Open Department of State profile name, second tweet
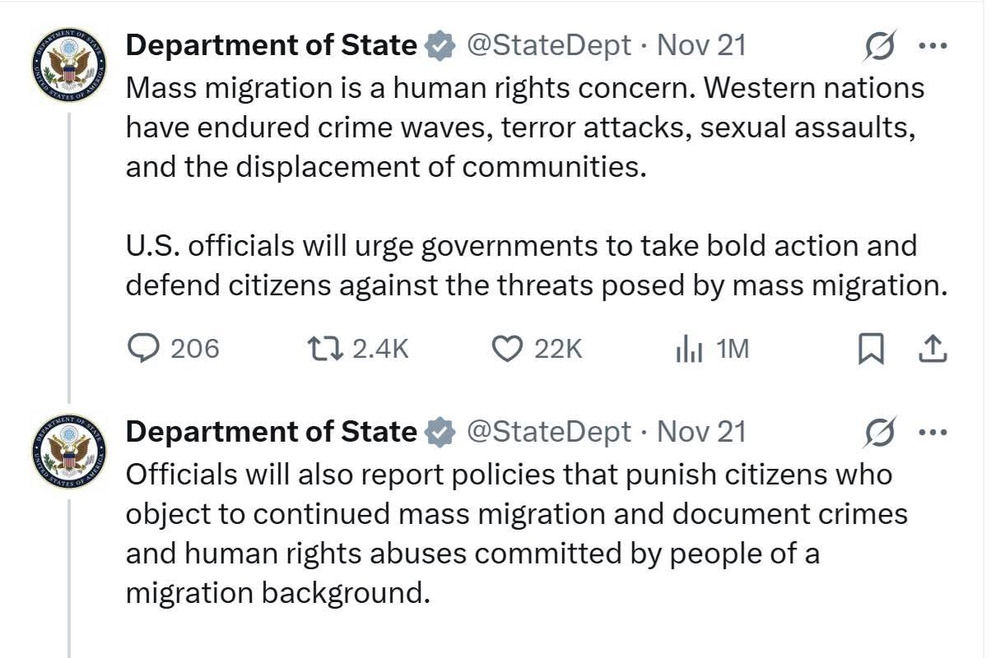The image size is (1000, 658). click(270, 431)
